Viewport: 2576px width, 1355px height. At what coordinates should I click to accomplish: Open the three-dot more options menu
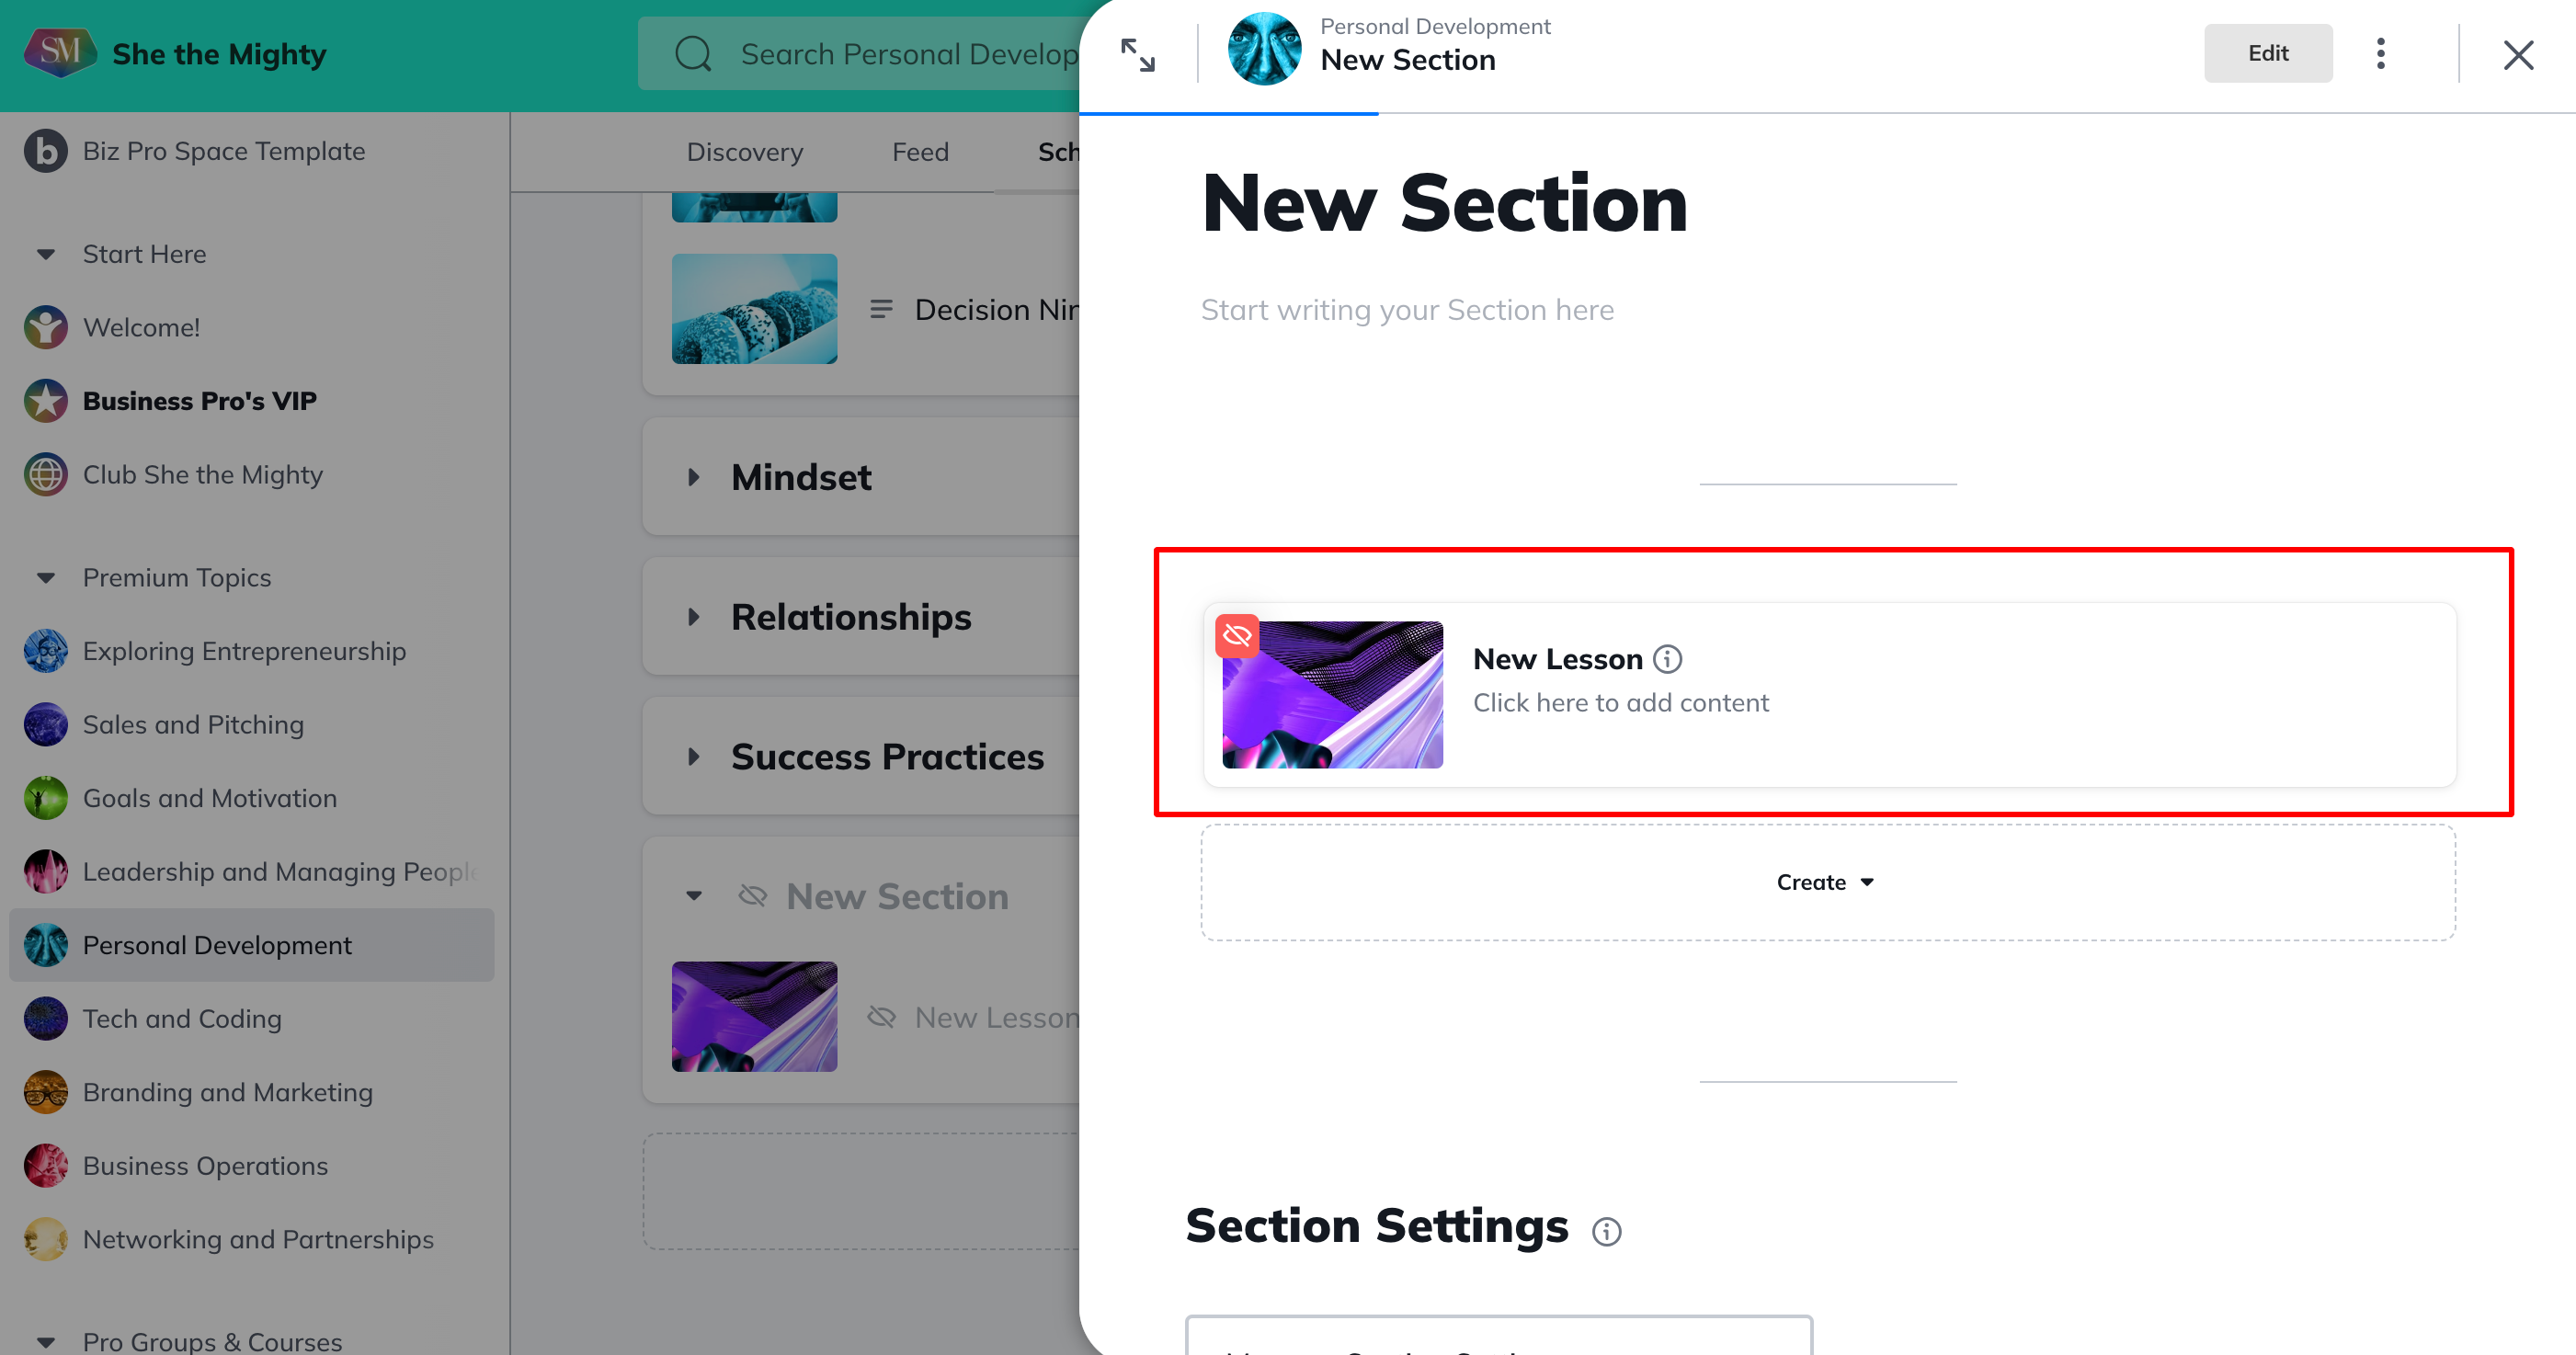click(x=2380, y=54)
